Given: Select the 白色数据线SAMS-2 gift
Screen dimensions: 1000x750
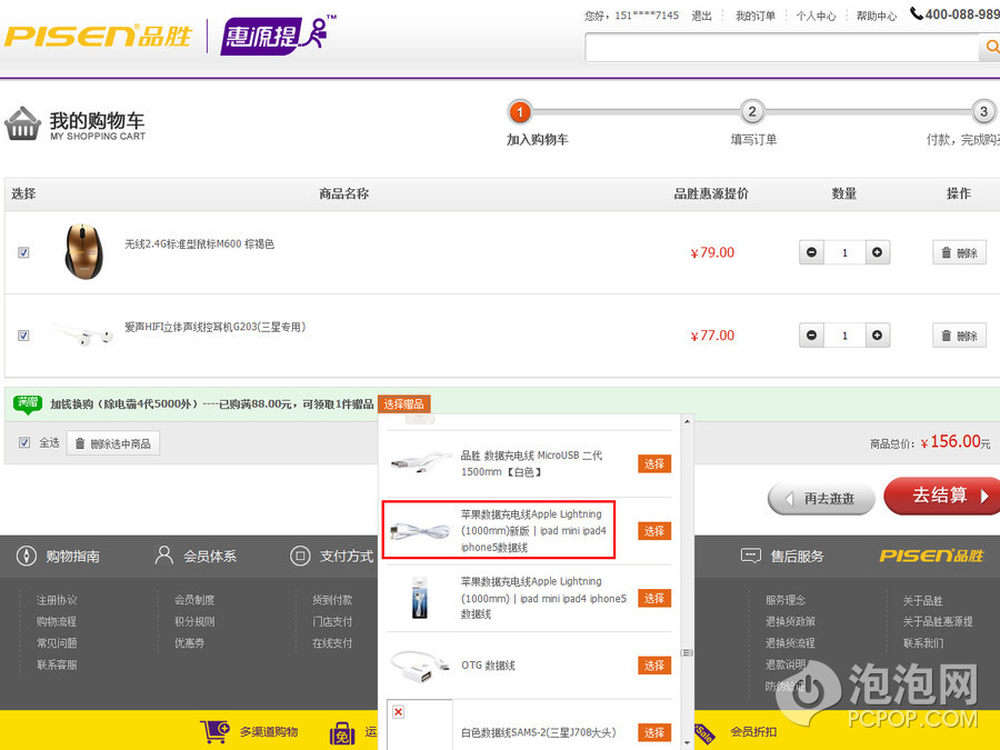Looking at the screenshot, I should coord(654,733).
